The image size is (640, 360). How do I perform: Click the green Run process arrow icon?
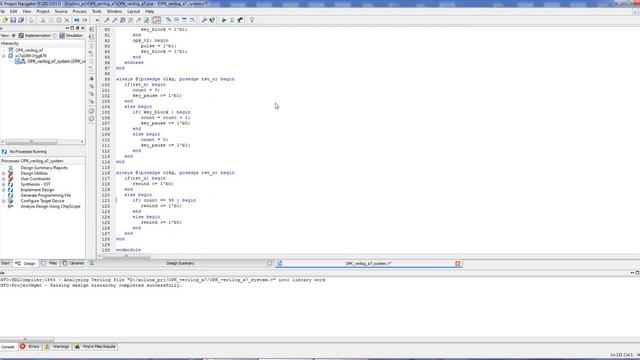click(x=224, y=20)
